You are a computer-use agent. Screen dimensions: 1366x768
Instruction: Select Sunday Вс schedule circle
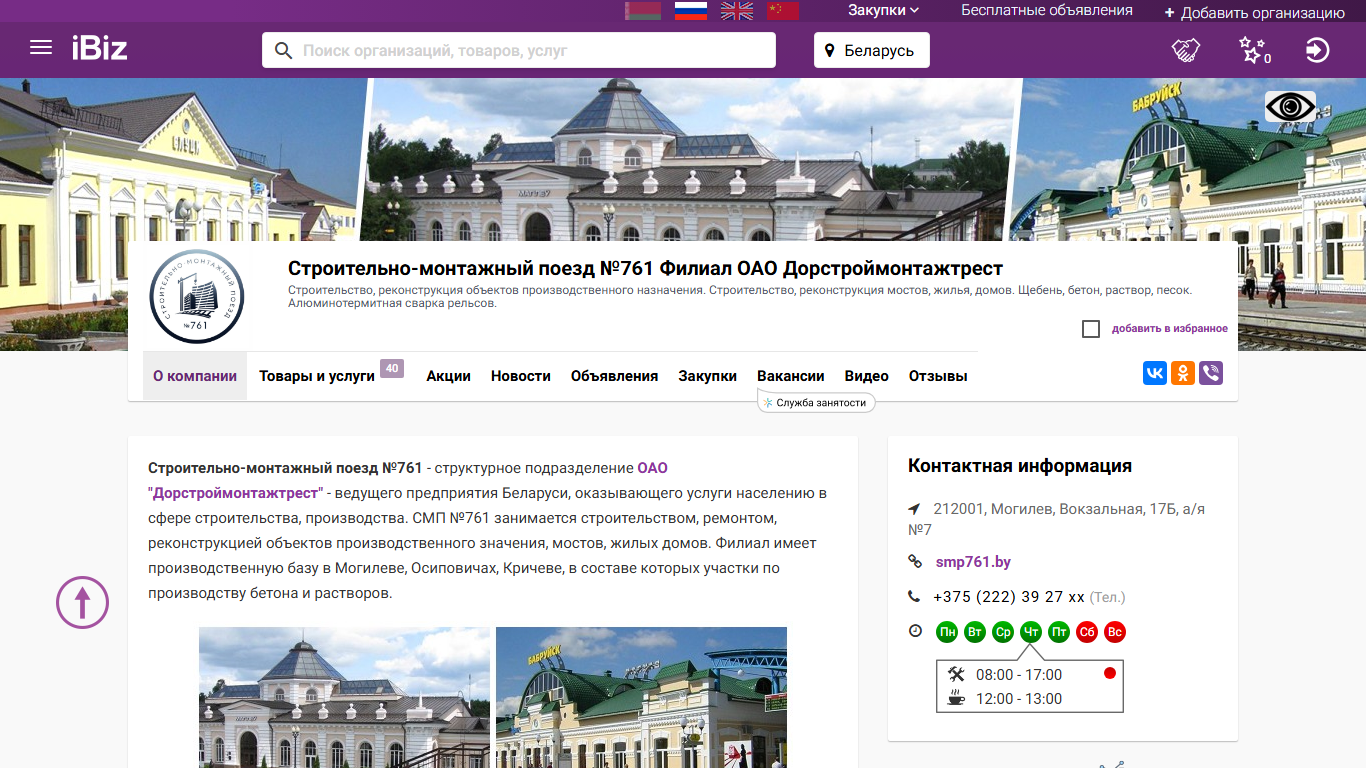(1115, 632)
